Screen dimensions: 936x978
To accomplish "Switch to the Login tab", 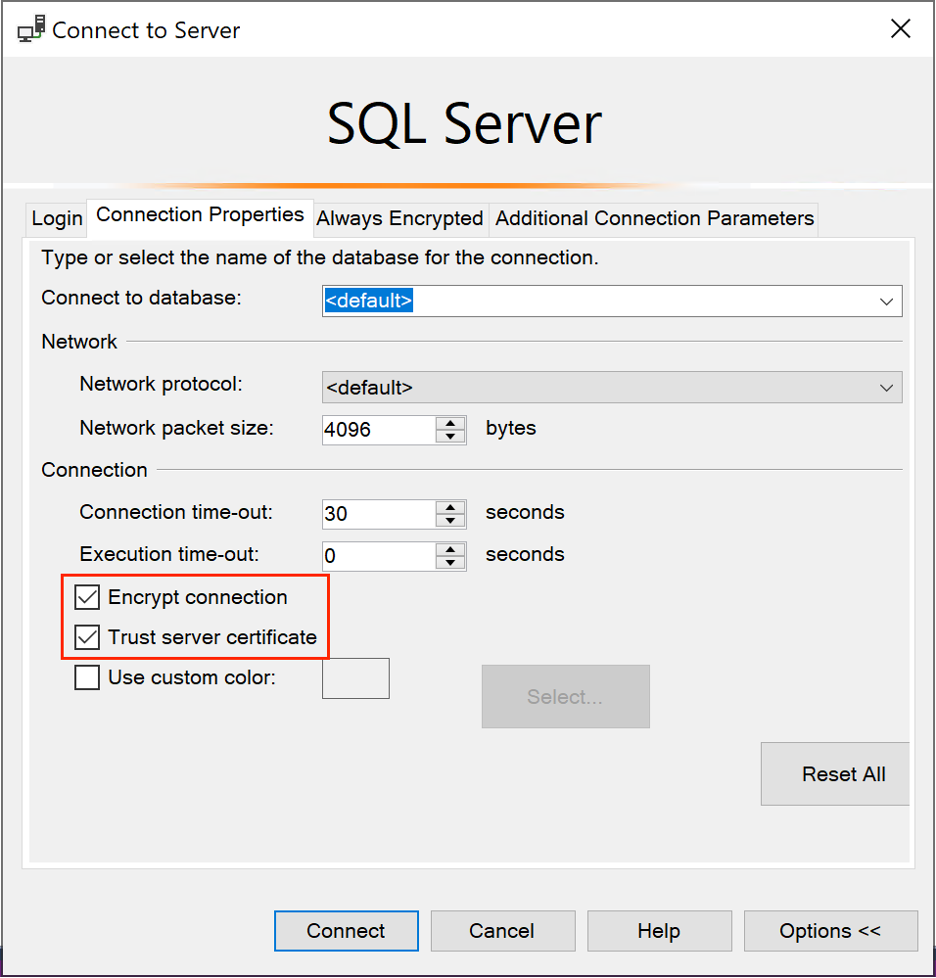I will pyautogui.click(x=57, y=219).
